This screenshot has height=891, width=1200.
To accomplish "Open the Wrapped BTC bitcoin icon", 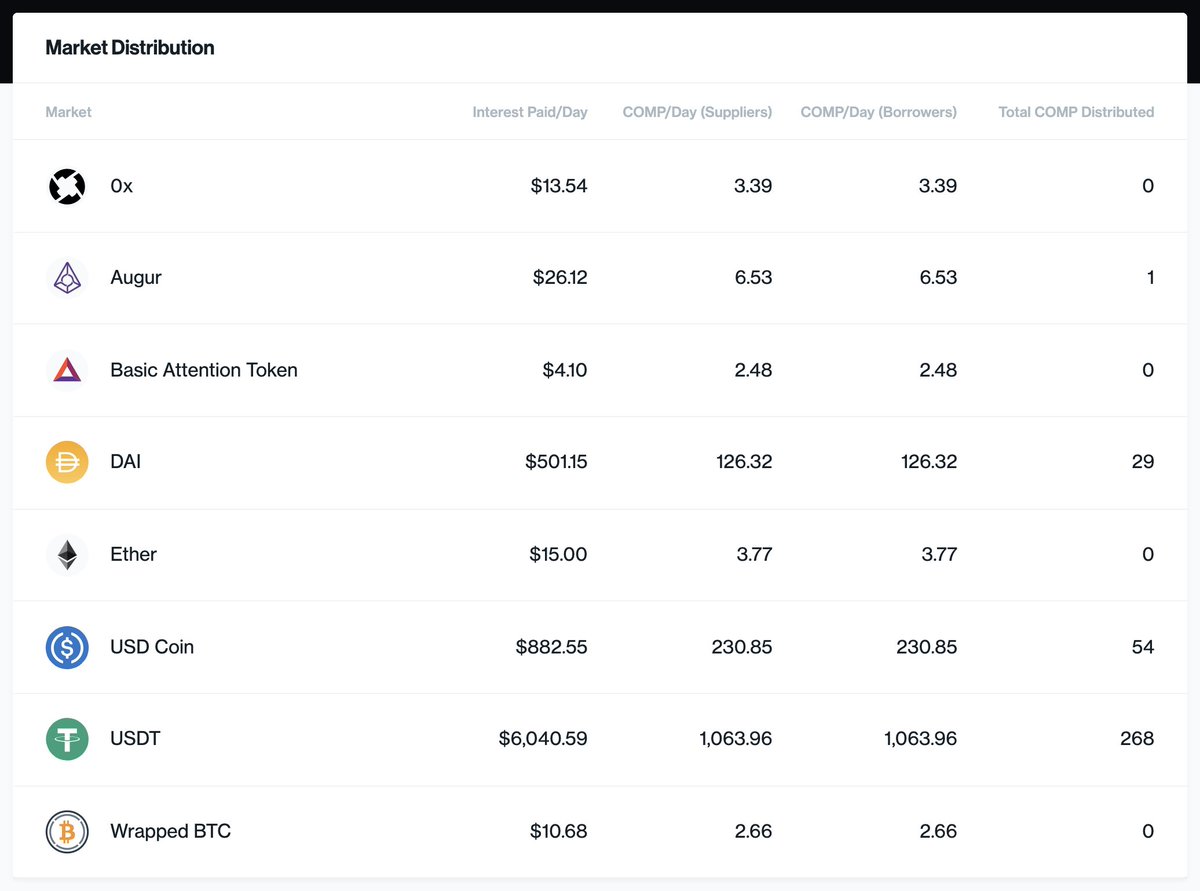I will 67,831.
